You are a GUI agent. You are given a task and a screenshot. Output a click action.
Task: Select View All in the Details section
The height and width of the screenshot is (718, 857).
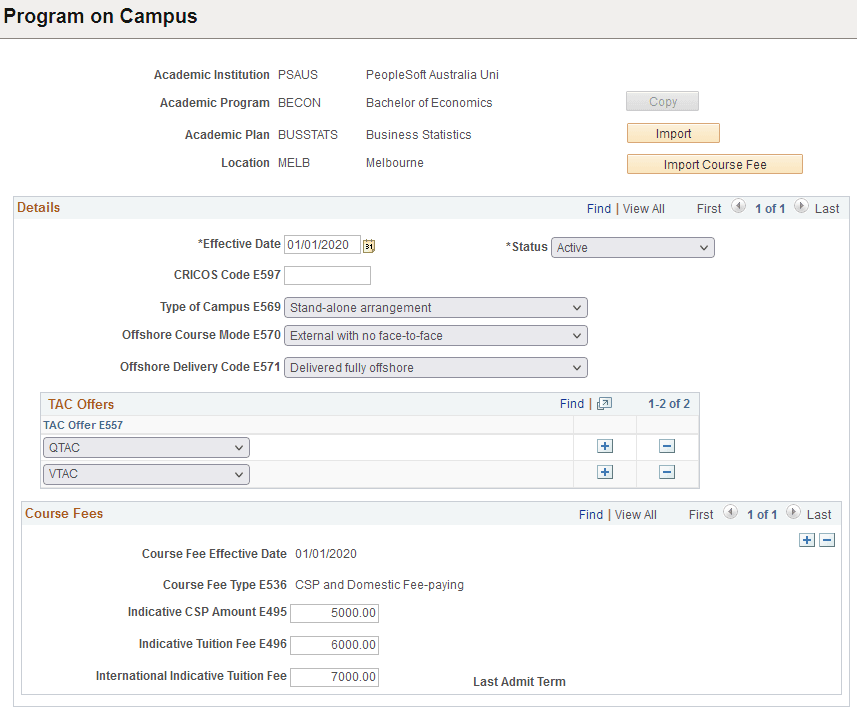click(x=643, y=208)
